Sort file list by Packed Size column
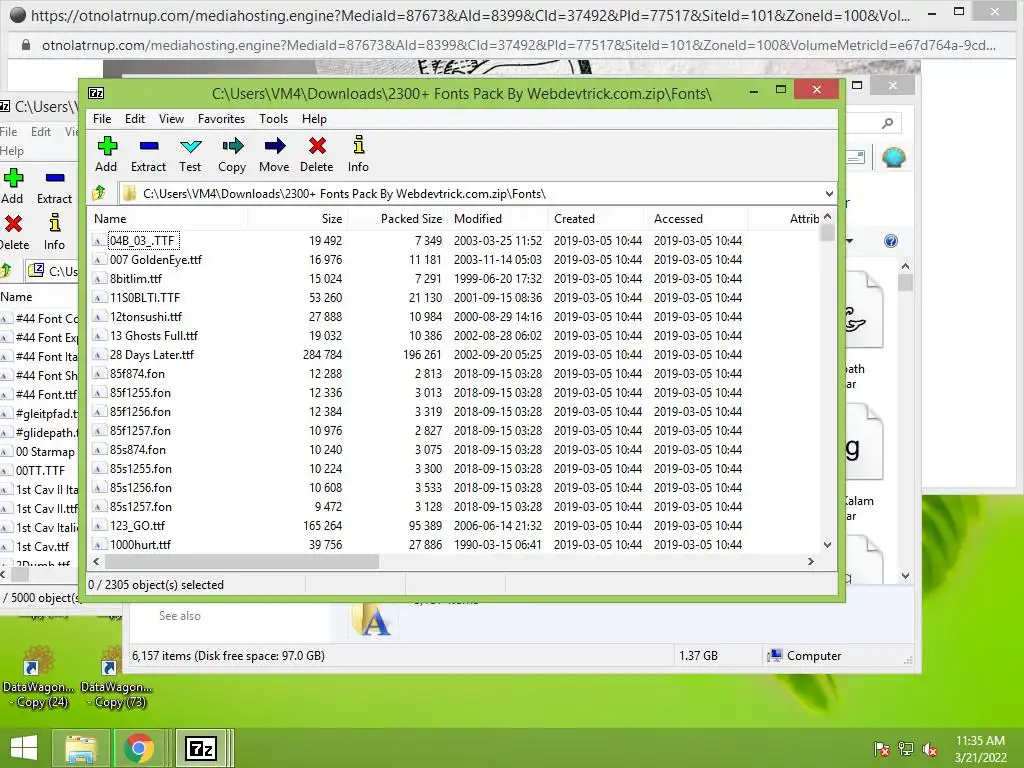This screenshot has height=768, width=1024. point(397,219)
